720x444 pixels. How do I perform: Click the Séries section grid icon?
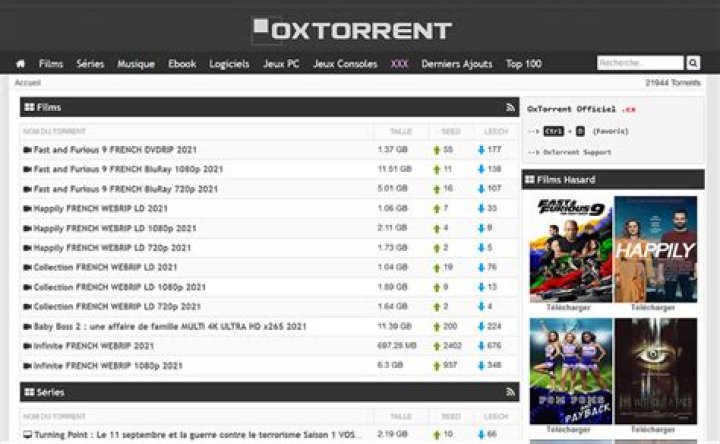pyautogui.click(x=29, y=392)
